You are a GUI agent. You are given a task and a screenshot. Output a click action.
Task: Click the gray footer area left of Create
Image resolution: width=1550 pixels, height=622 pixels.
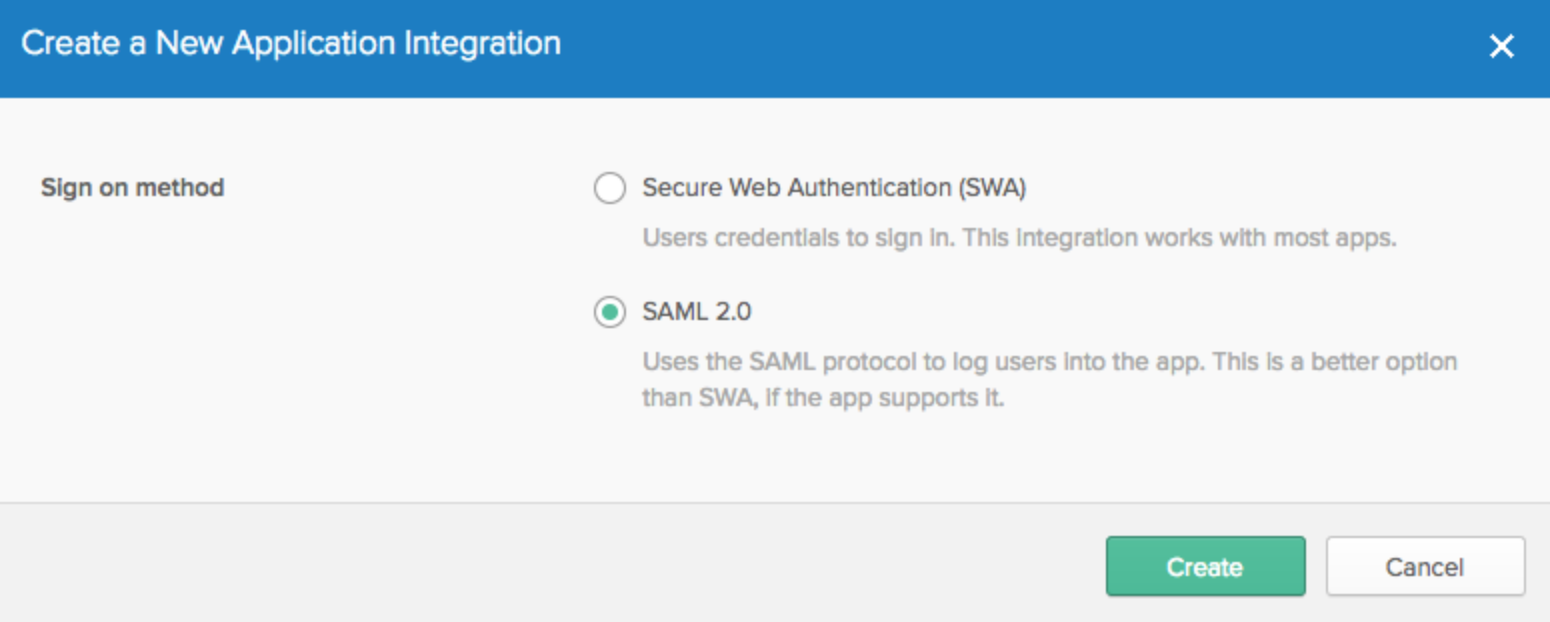pyautogui.click(x=550, y=563)
